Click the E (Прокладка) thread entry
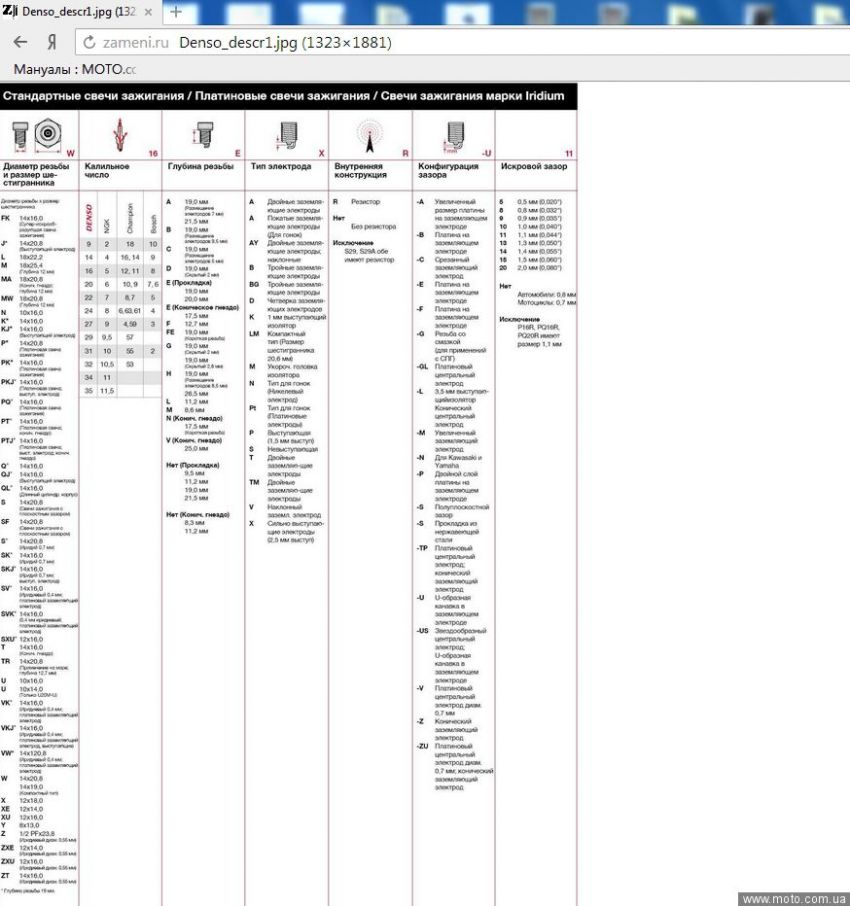 [189, 283]
